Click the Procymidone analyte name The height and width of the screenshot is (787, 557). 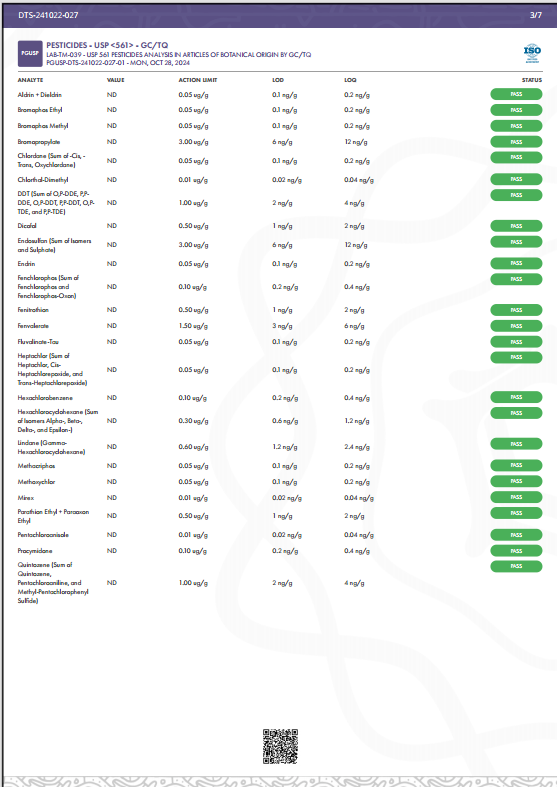coord(35,551)
